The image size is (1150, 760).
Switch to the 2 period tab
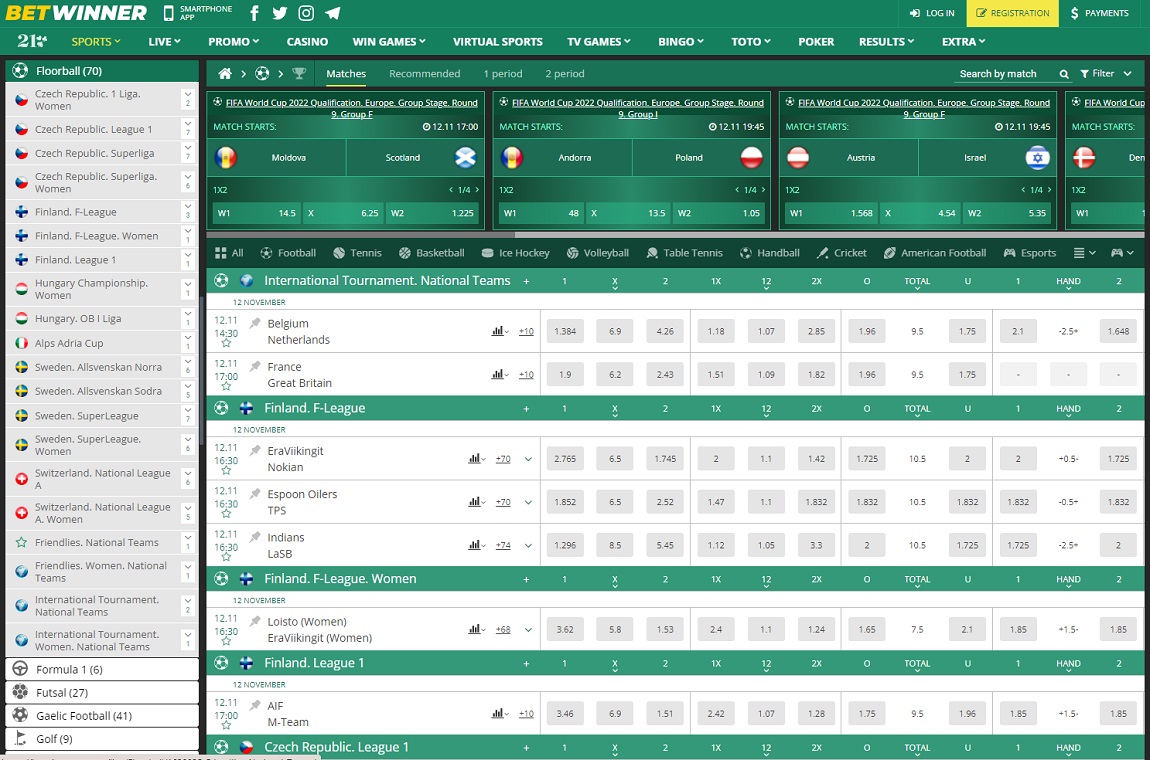click(565, 73)
